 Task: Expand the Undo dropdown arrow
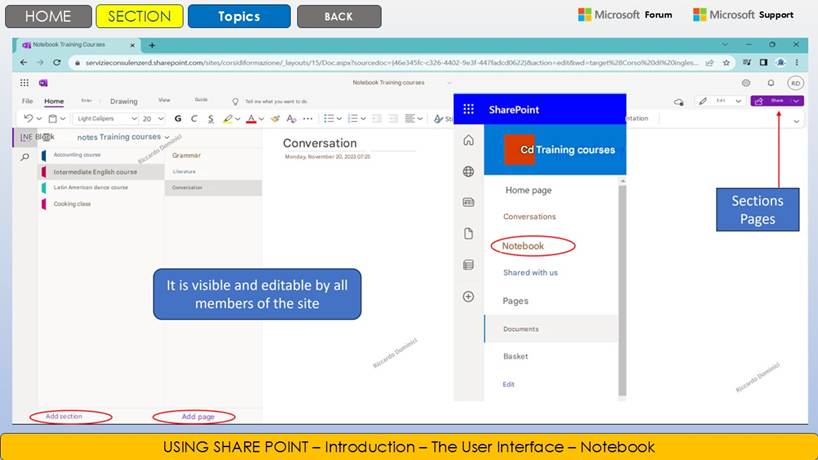(39, 119)
